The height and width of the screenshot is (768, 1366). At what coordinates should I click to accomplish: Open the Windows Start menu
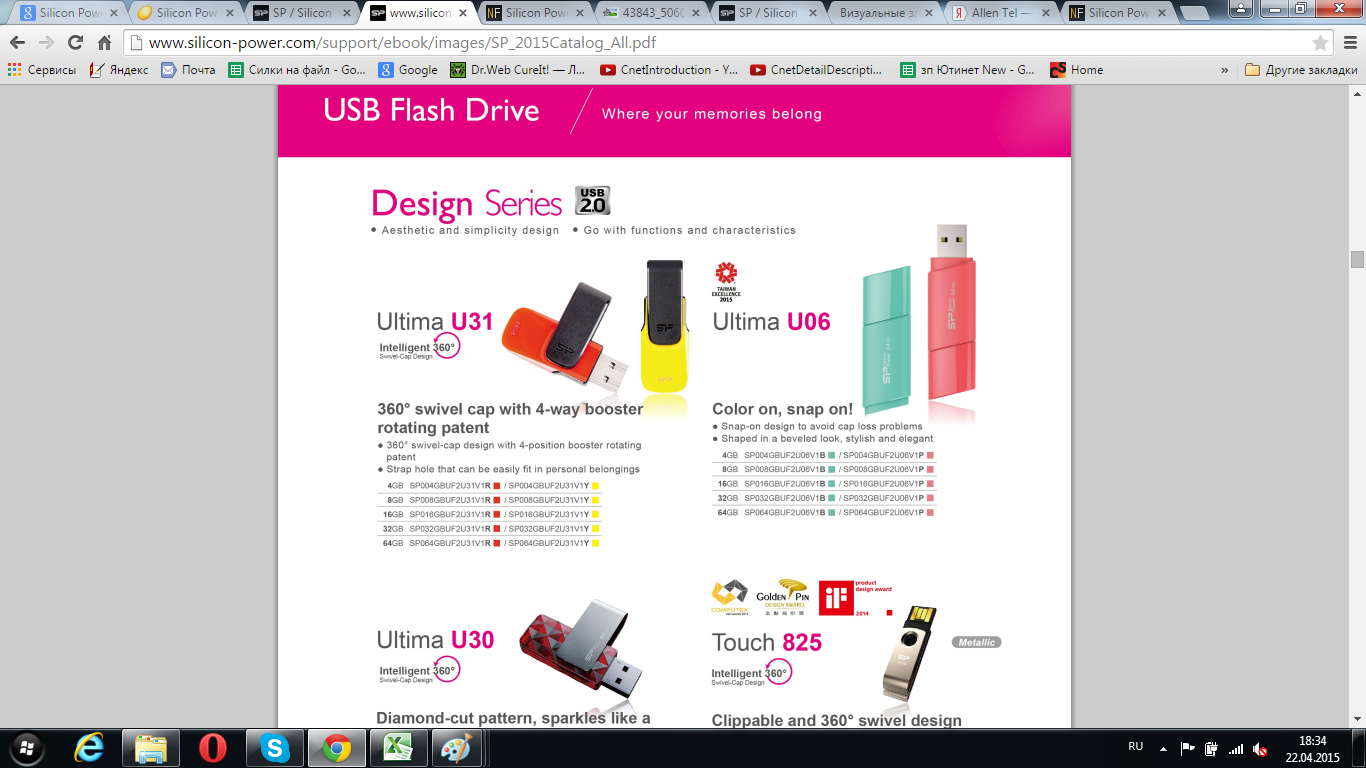click(25, 747)
